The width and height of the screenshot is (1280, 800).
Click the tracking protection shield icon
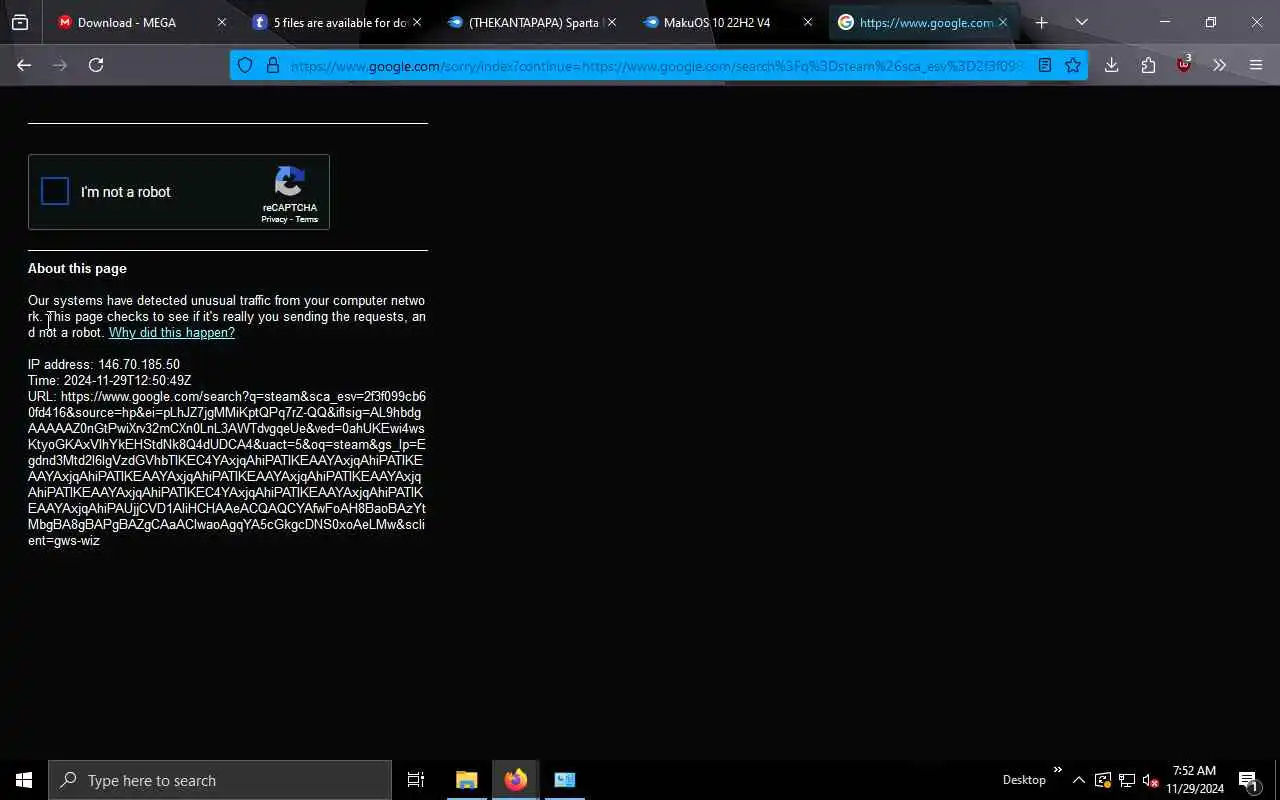coord(245,65)
